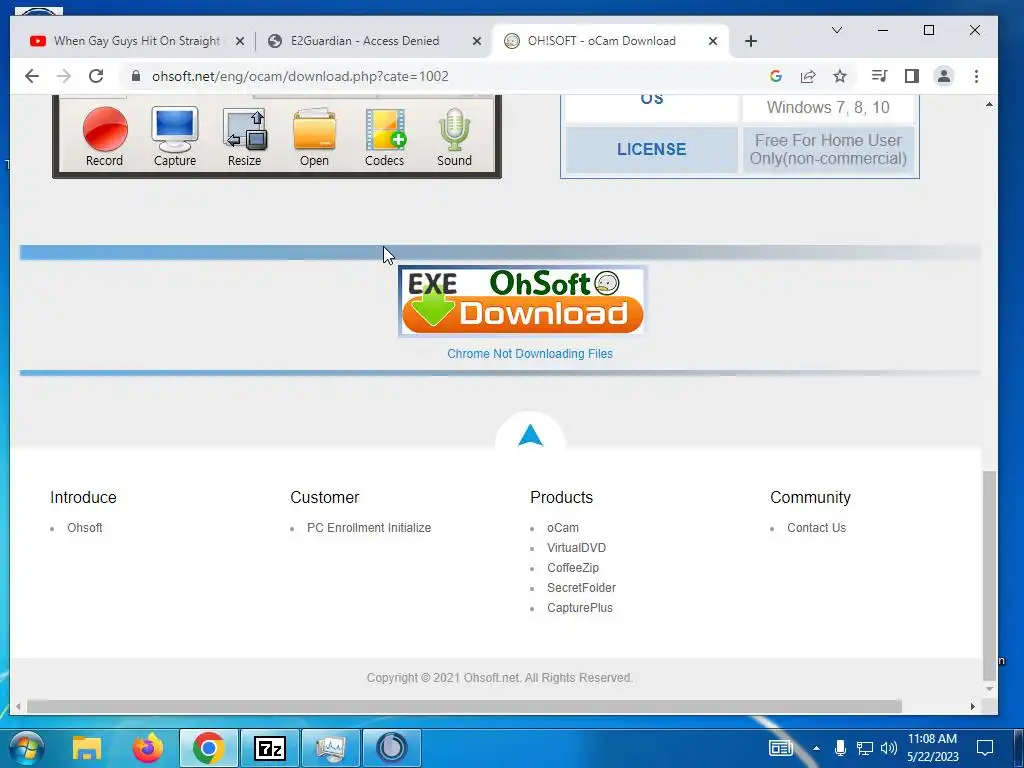The width and height of the screenshot is (1024, 768).
Task: Click the input language tray icon
Action: pyautogui.click(x=781, y=748)
